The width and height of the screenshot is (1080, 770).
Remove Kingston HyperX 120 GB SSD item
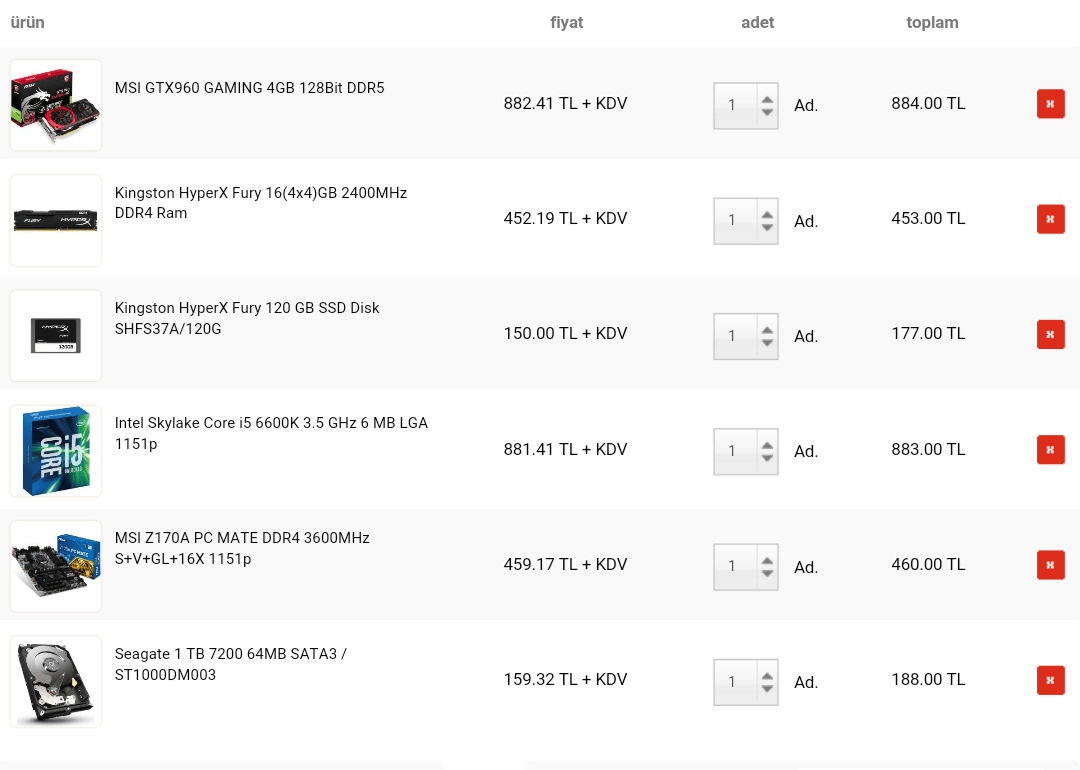[x=1050, y=334]
